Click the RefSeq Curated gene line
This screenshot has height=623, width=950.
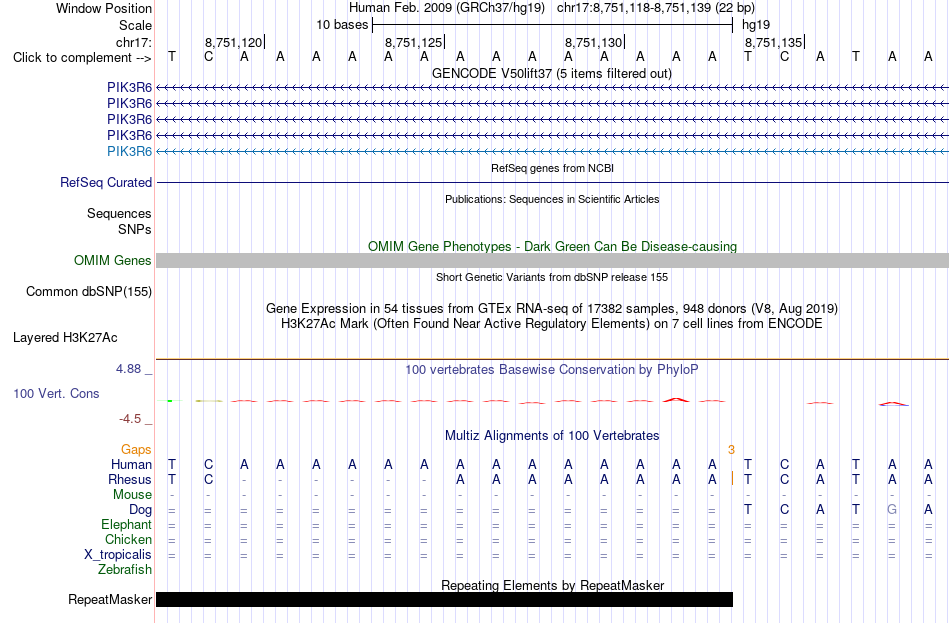point(552,182)
